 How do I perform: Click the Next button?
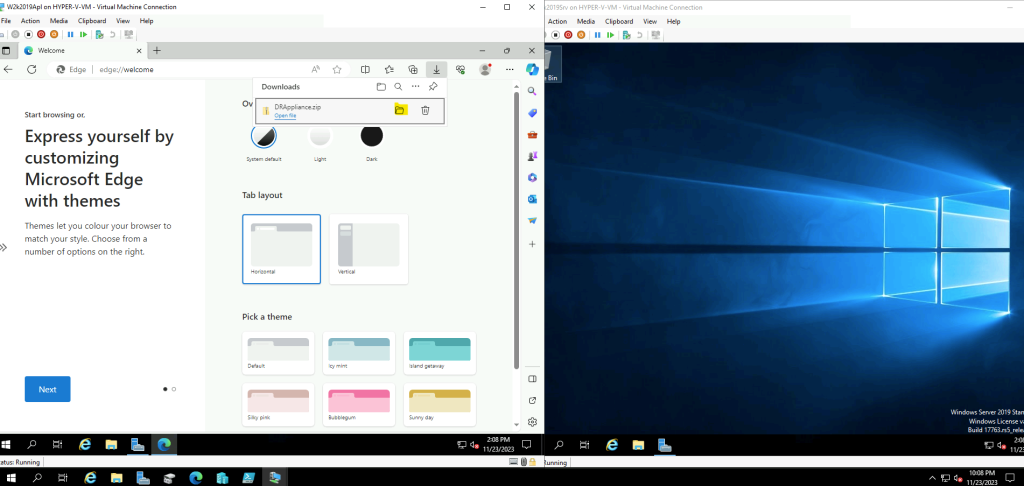48,389
